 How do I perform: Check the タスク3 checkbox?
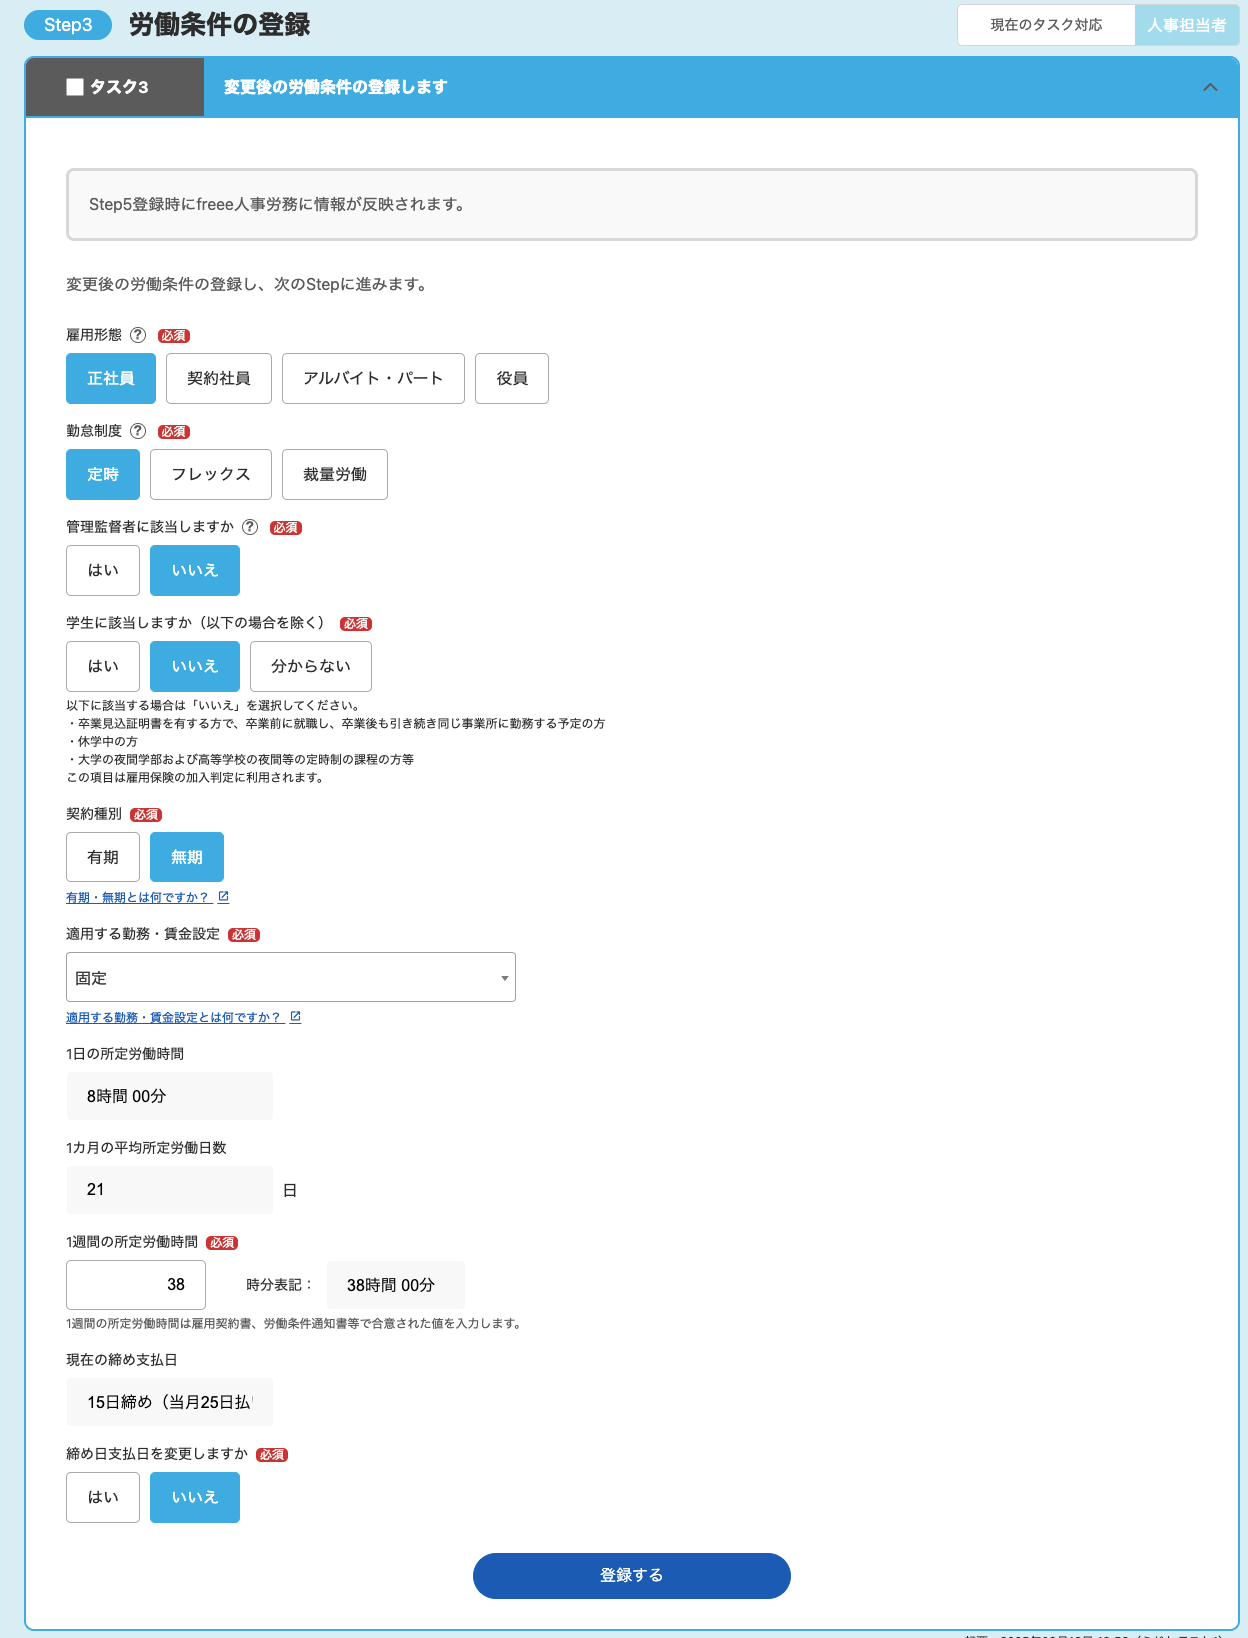(x=75, y=87)
